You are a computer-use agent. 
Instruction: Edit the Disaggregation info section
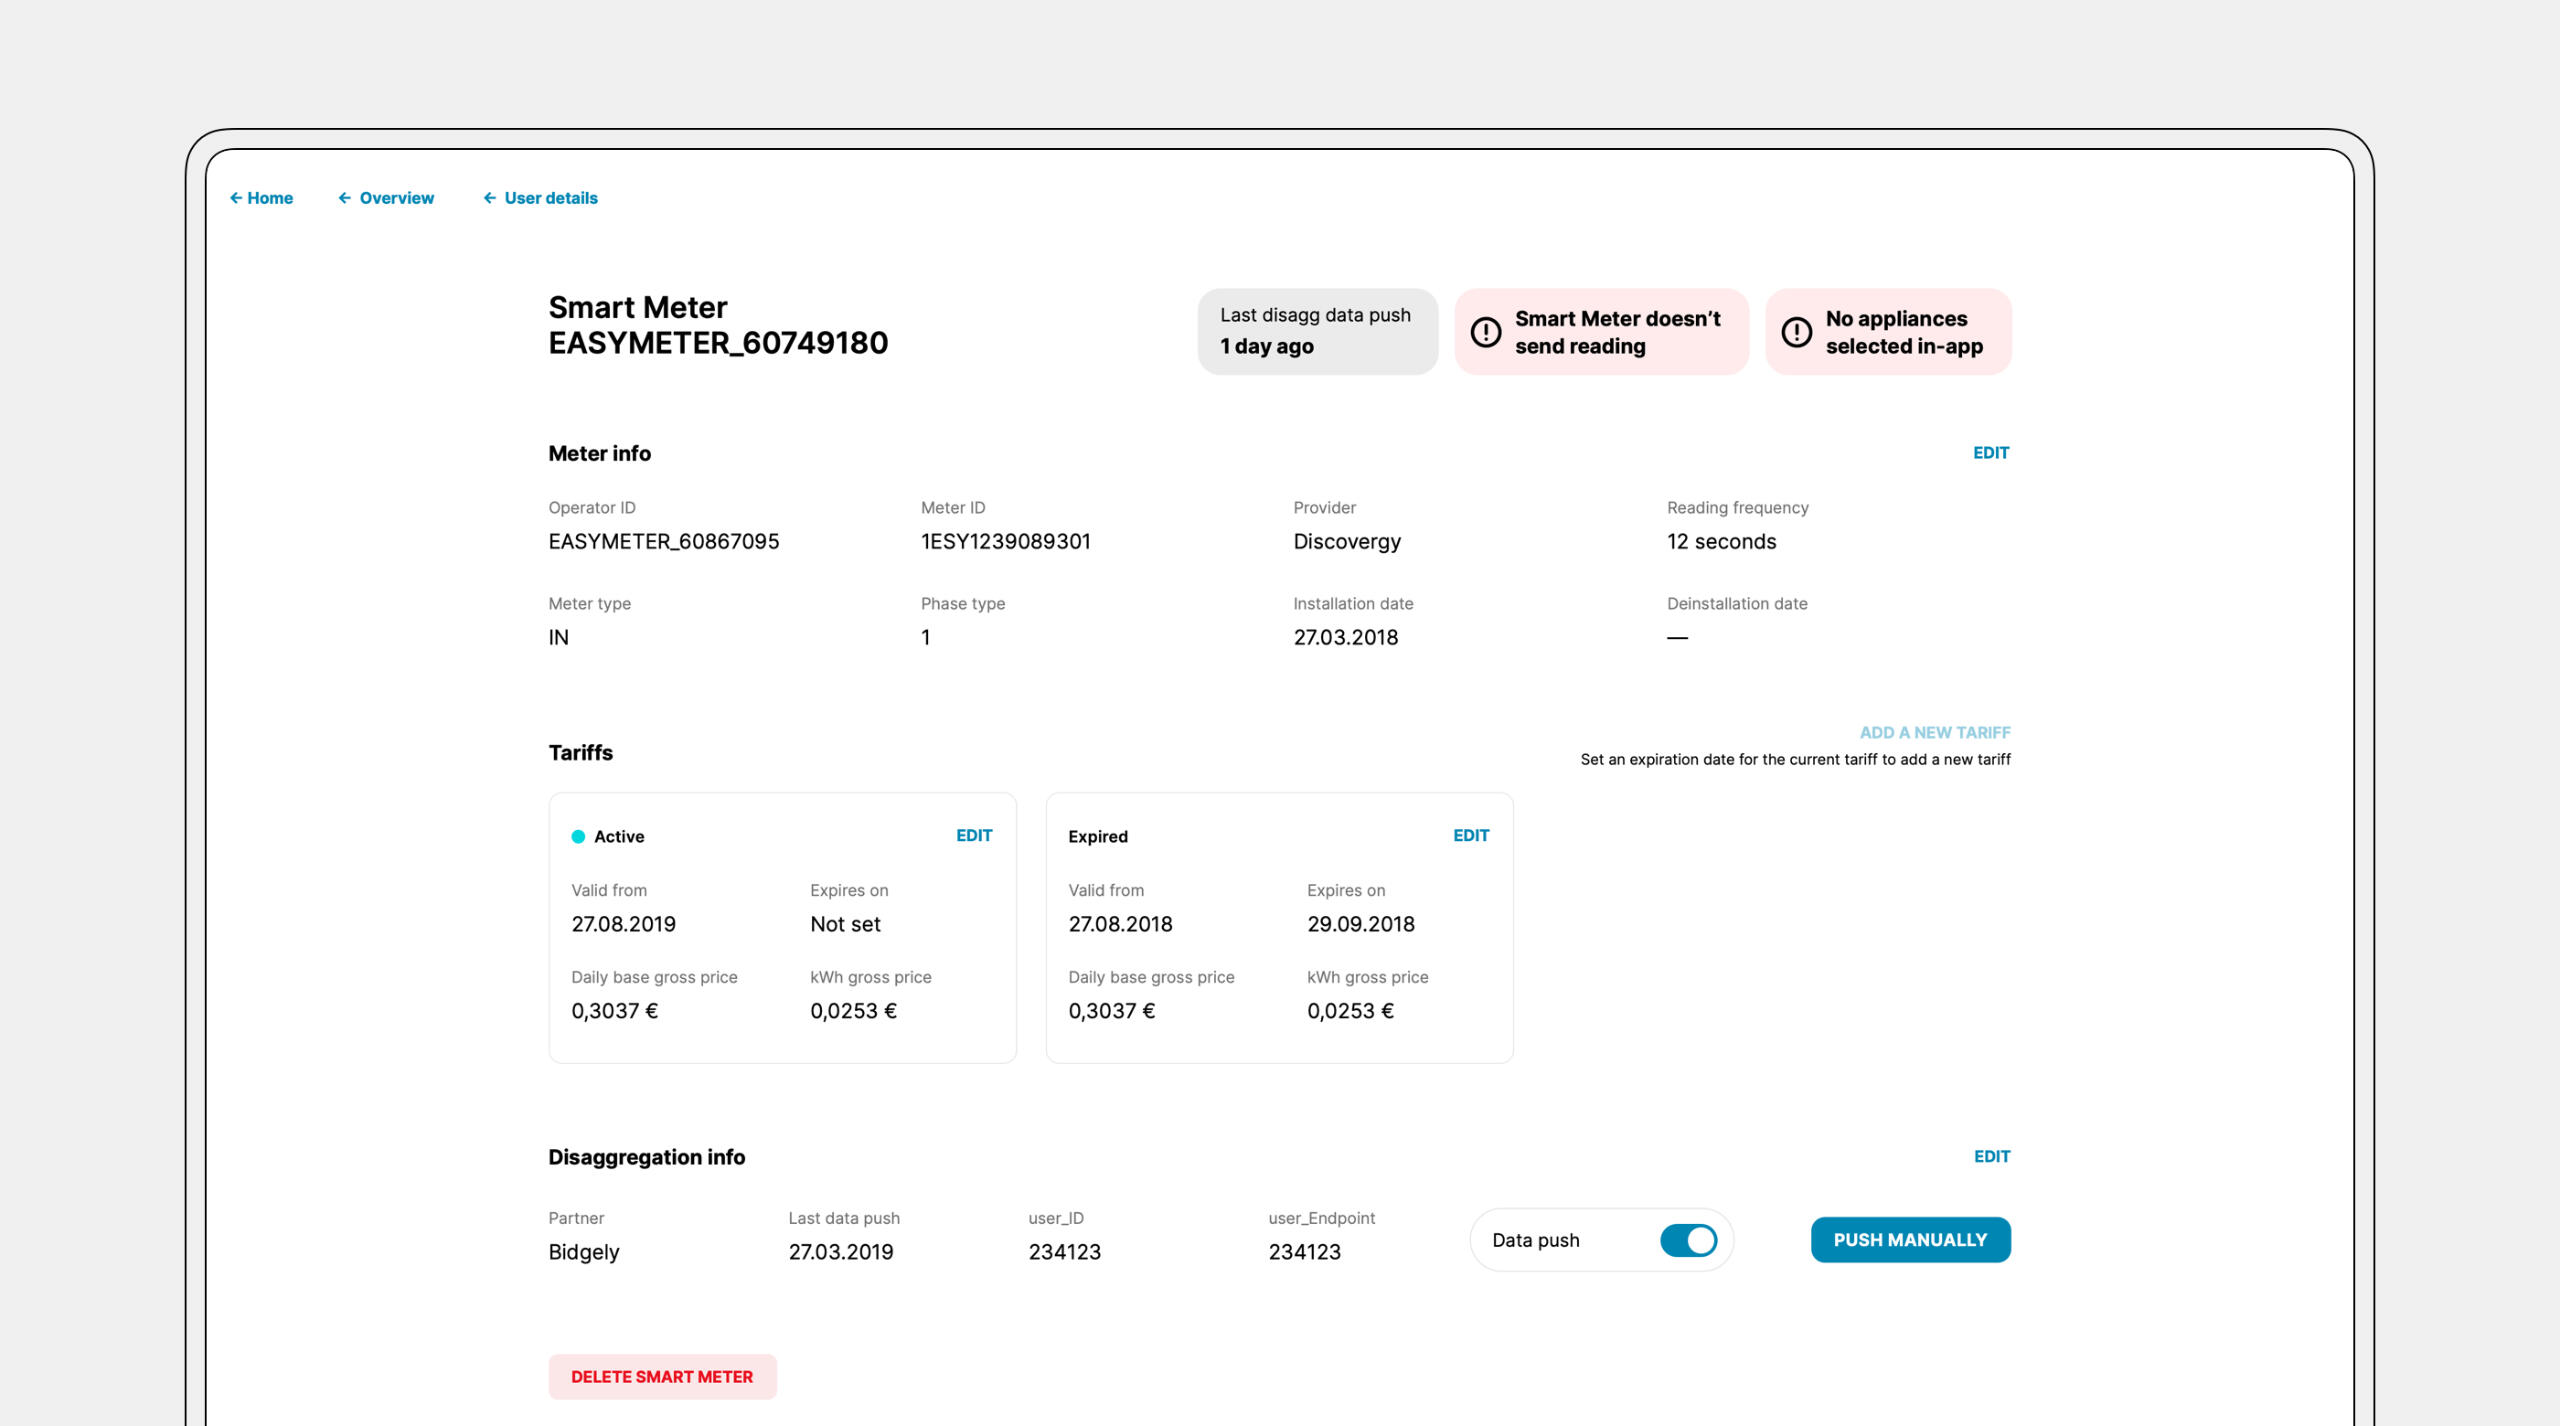coord(1991,1157)
